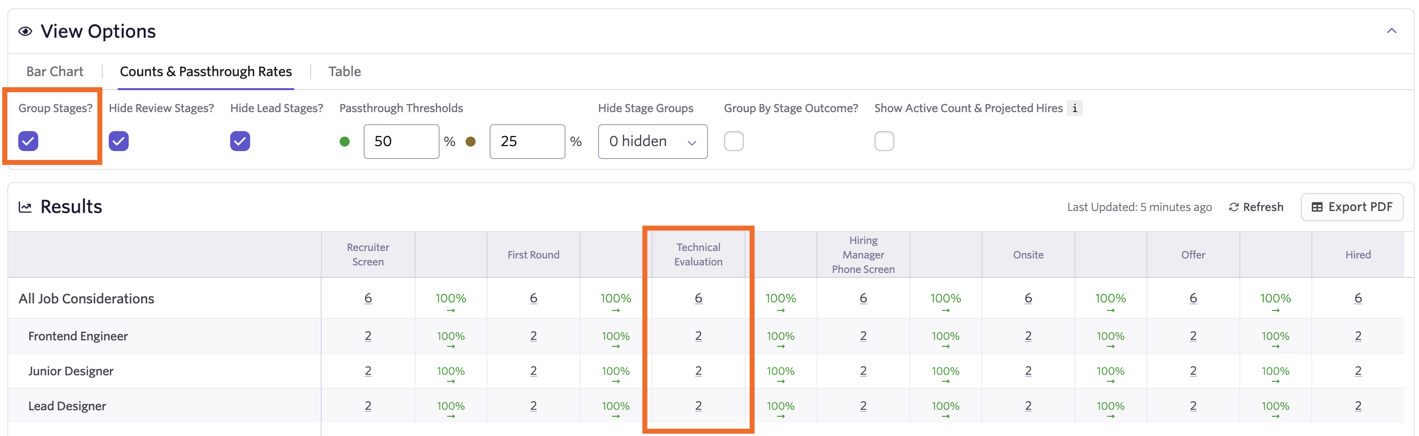
Task: Enable Group By Stage Outcome checkbox
Action: coord(734,141)
